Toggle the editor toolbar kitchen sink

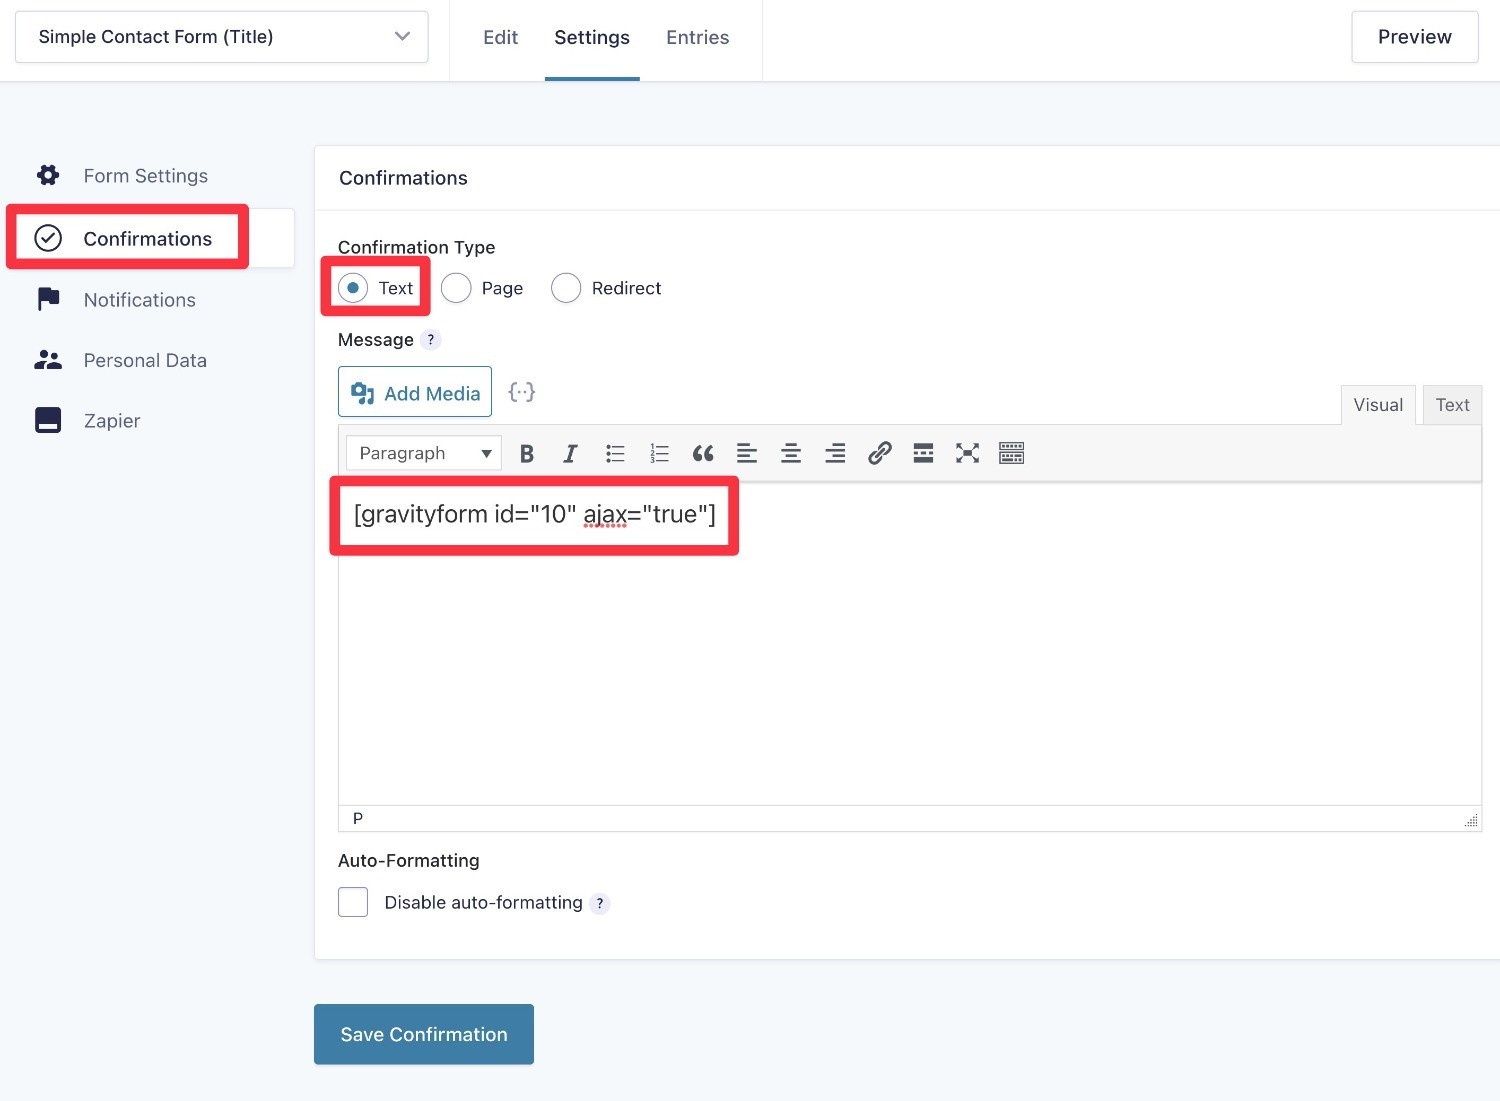(x=1011, y=454)
